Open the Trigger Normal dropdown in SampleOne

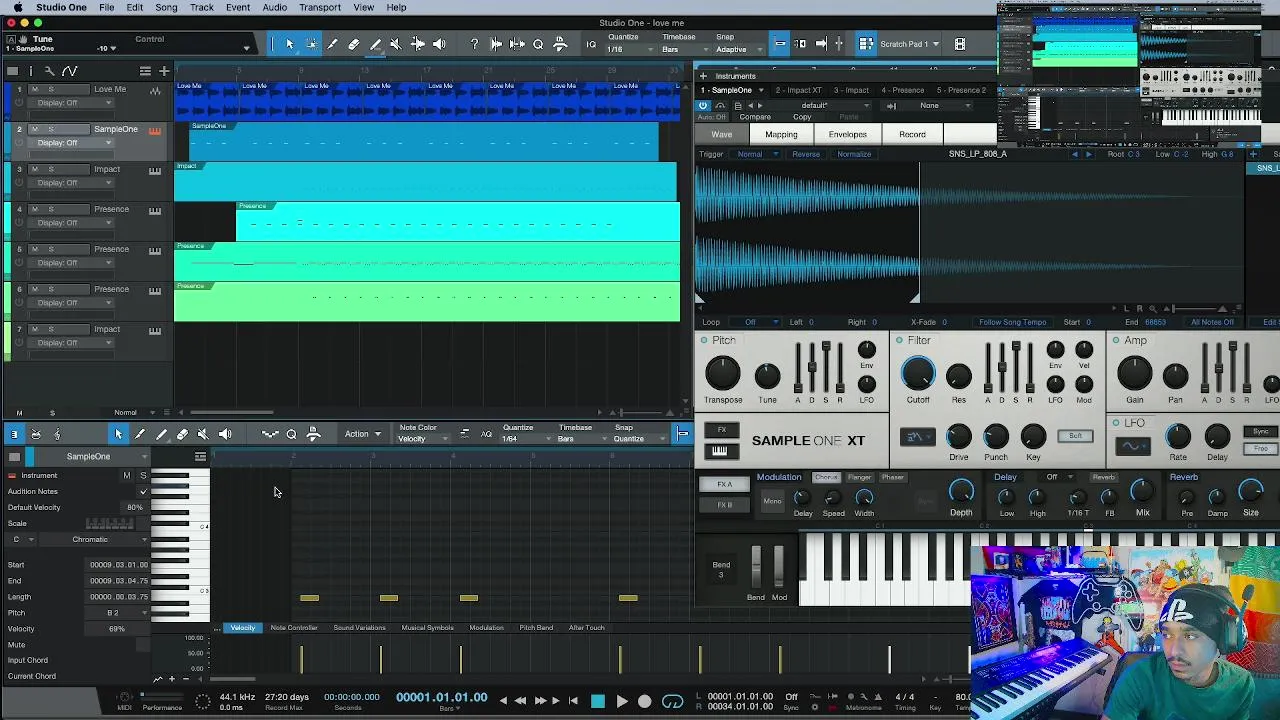(755, 155)
